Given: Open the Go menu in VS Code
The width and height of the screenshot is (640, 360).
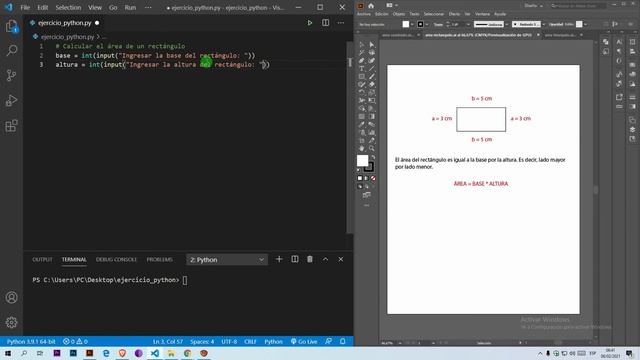Looking at the screenshot, I should [x=113, y=7].
